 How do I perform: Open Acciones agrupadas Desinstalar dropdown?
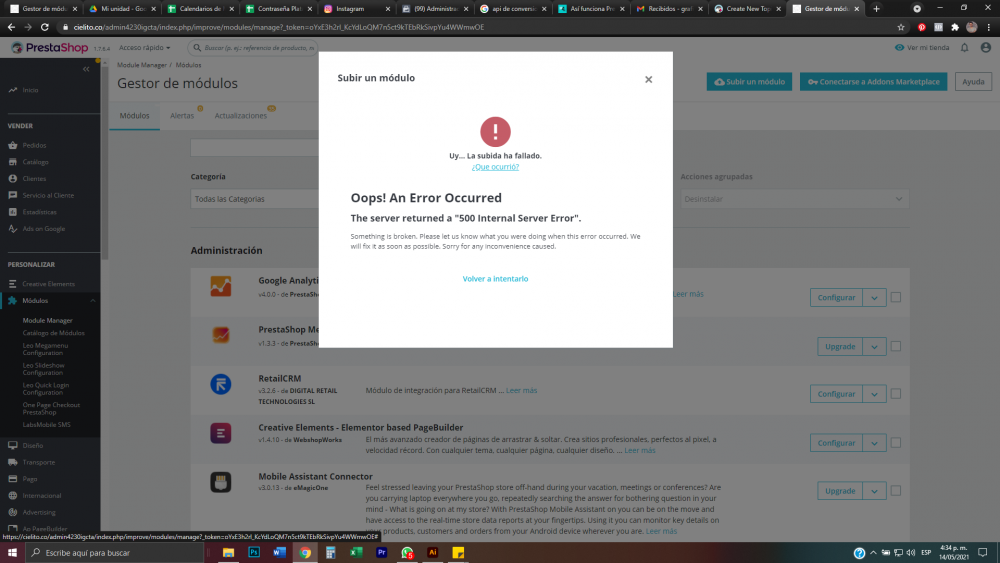point(794,199)
